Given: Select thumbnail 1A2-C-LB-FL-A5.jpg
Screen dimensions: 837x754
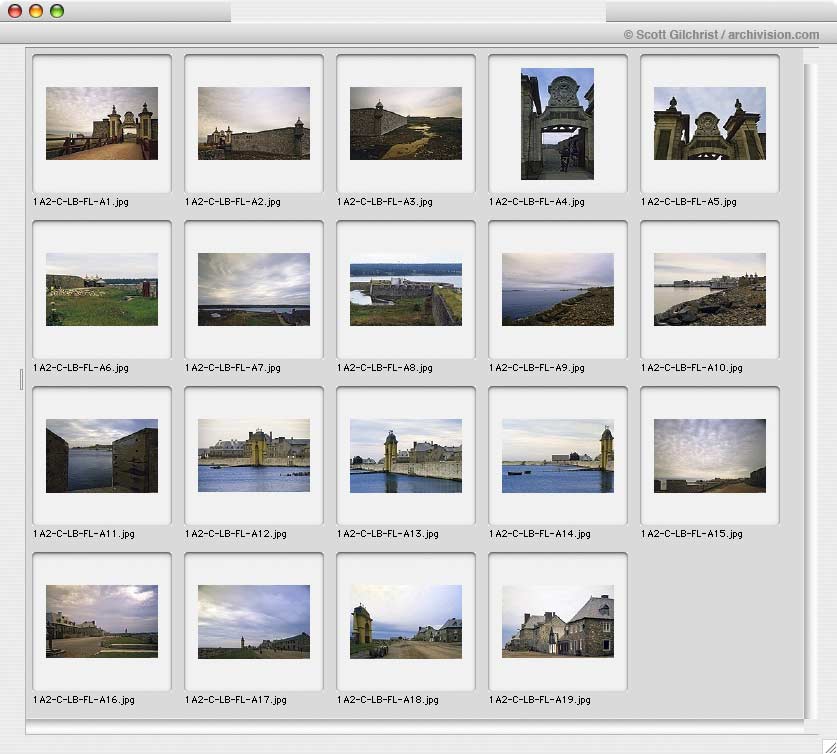Looking at the screenshot, I should (x=710, y=123).
